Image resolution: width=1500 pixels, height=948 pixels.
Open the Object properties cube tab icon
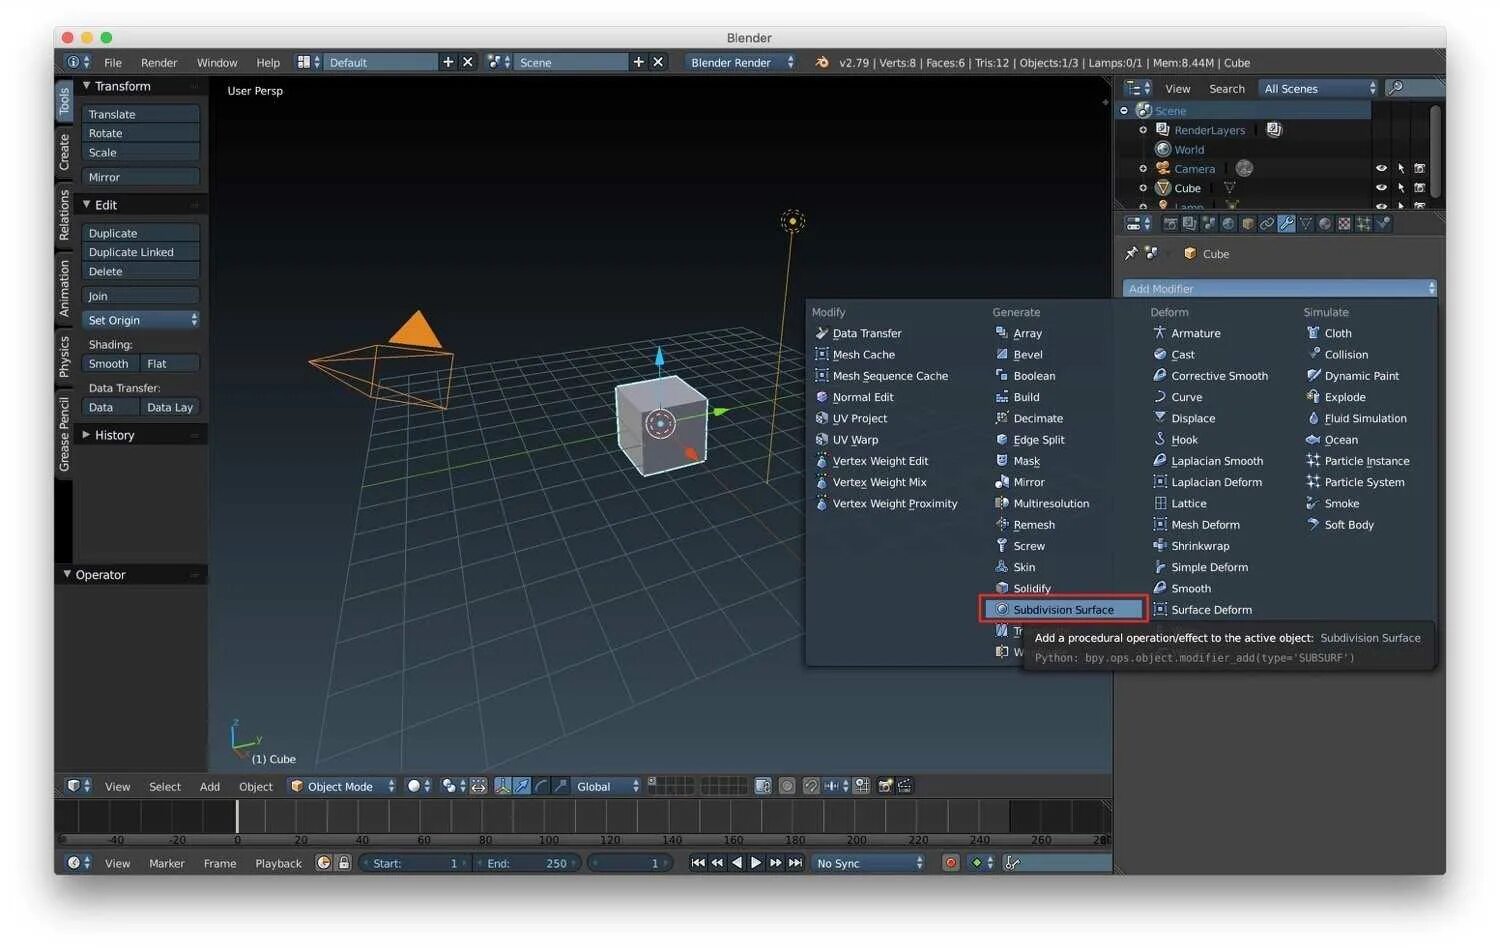click(1248, 224)
